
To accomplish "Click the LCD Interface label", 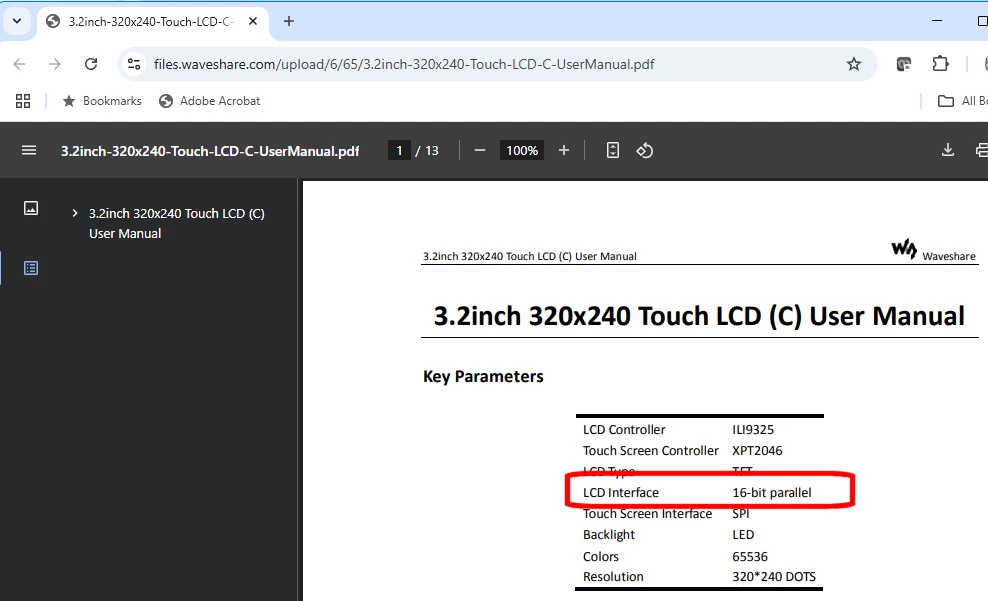I will point(621,493).
